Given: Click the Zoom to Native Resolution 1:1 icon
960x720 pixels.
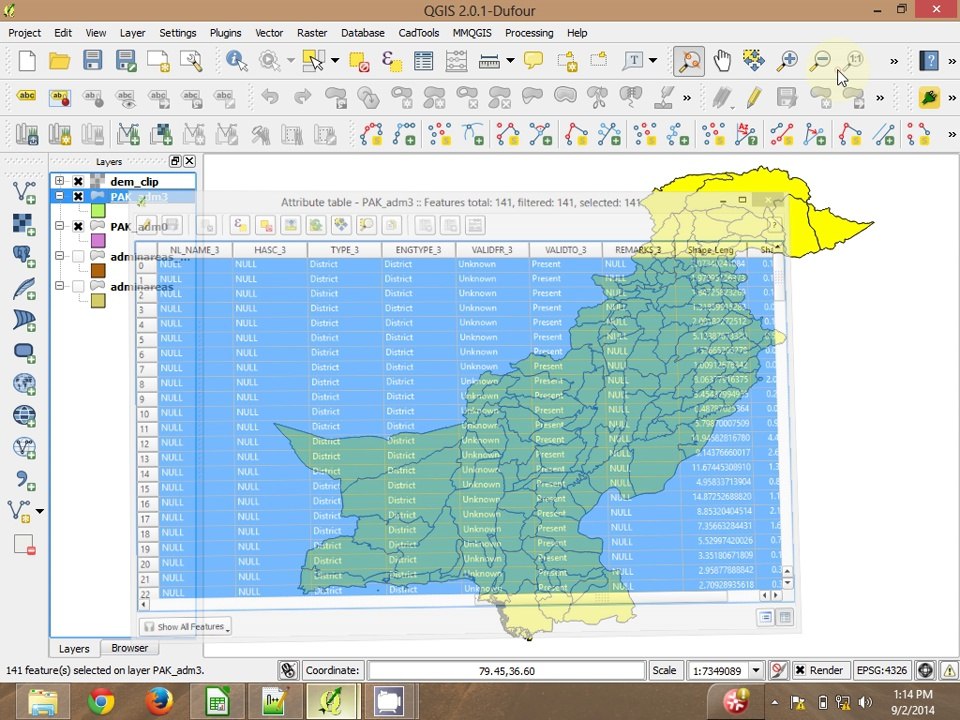Looking at the screenshot, I should tap(853, 61).
